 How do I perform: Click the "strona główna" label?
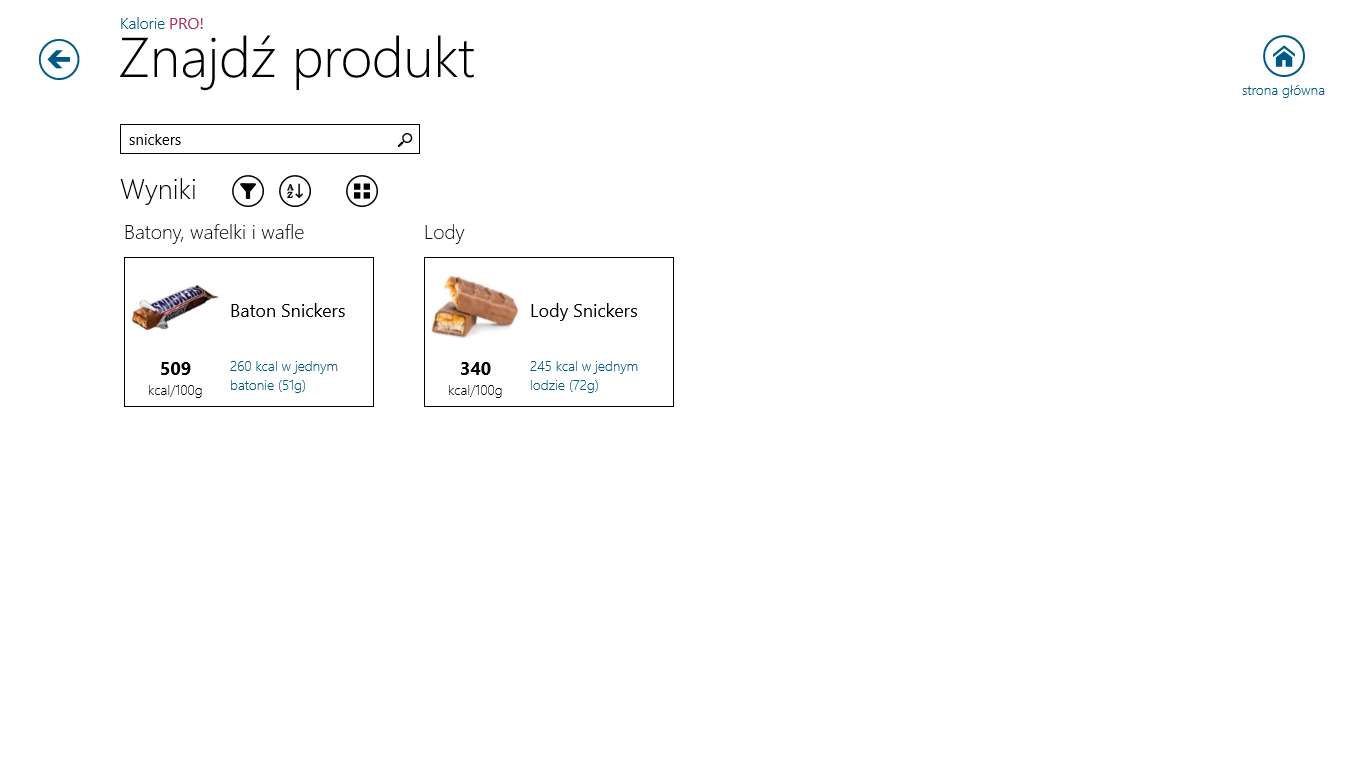coord(1283,91)
